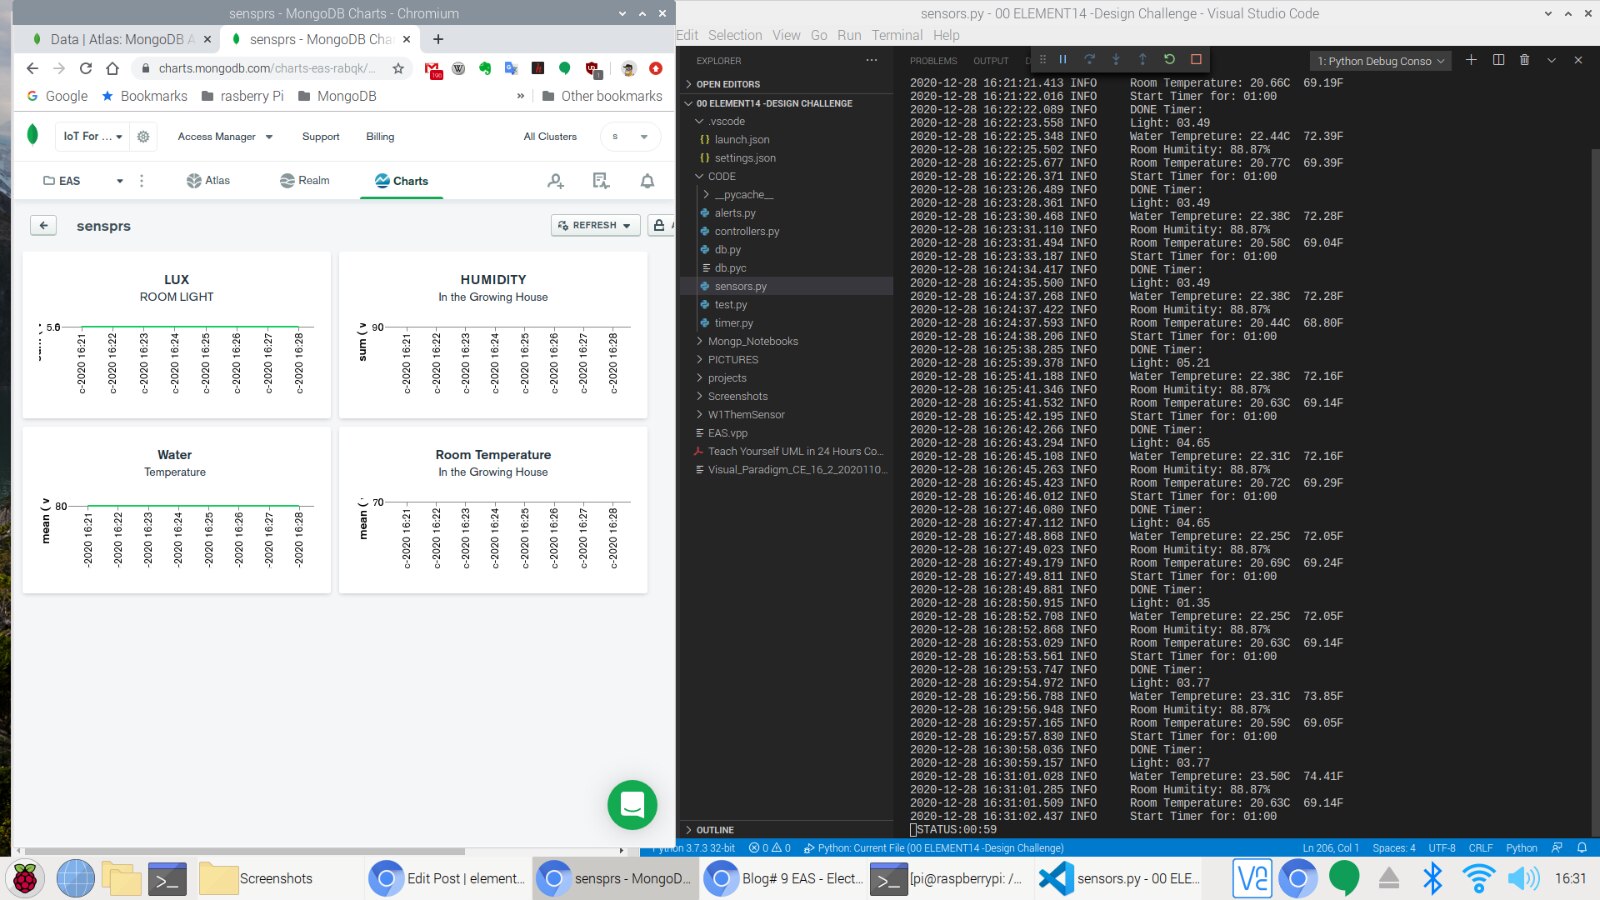Open the WiFi network tray icon
This screenshot has width=1600, height=900.
1478,879
